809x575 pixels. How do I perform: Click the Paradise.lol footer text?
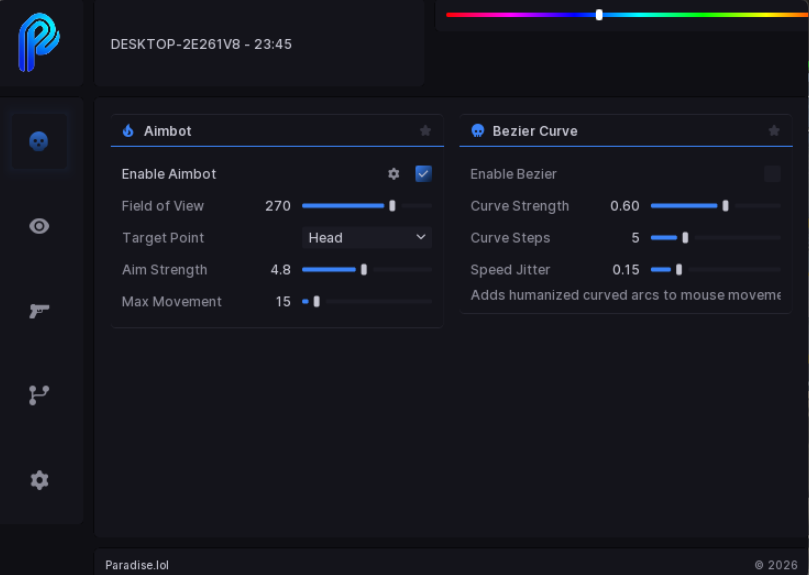[x=137, y=565]
